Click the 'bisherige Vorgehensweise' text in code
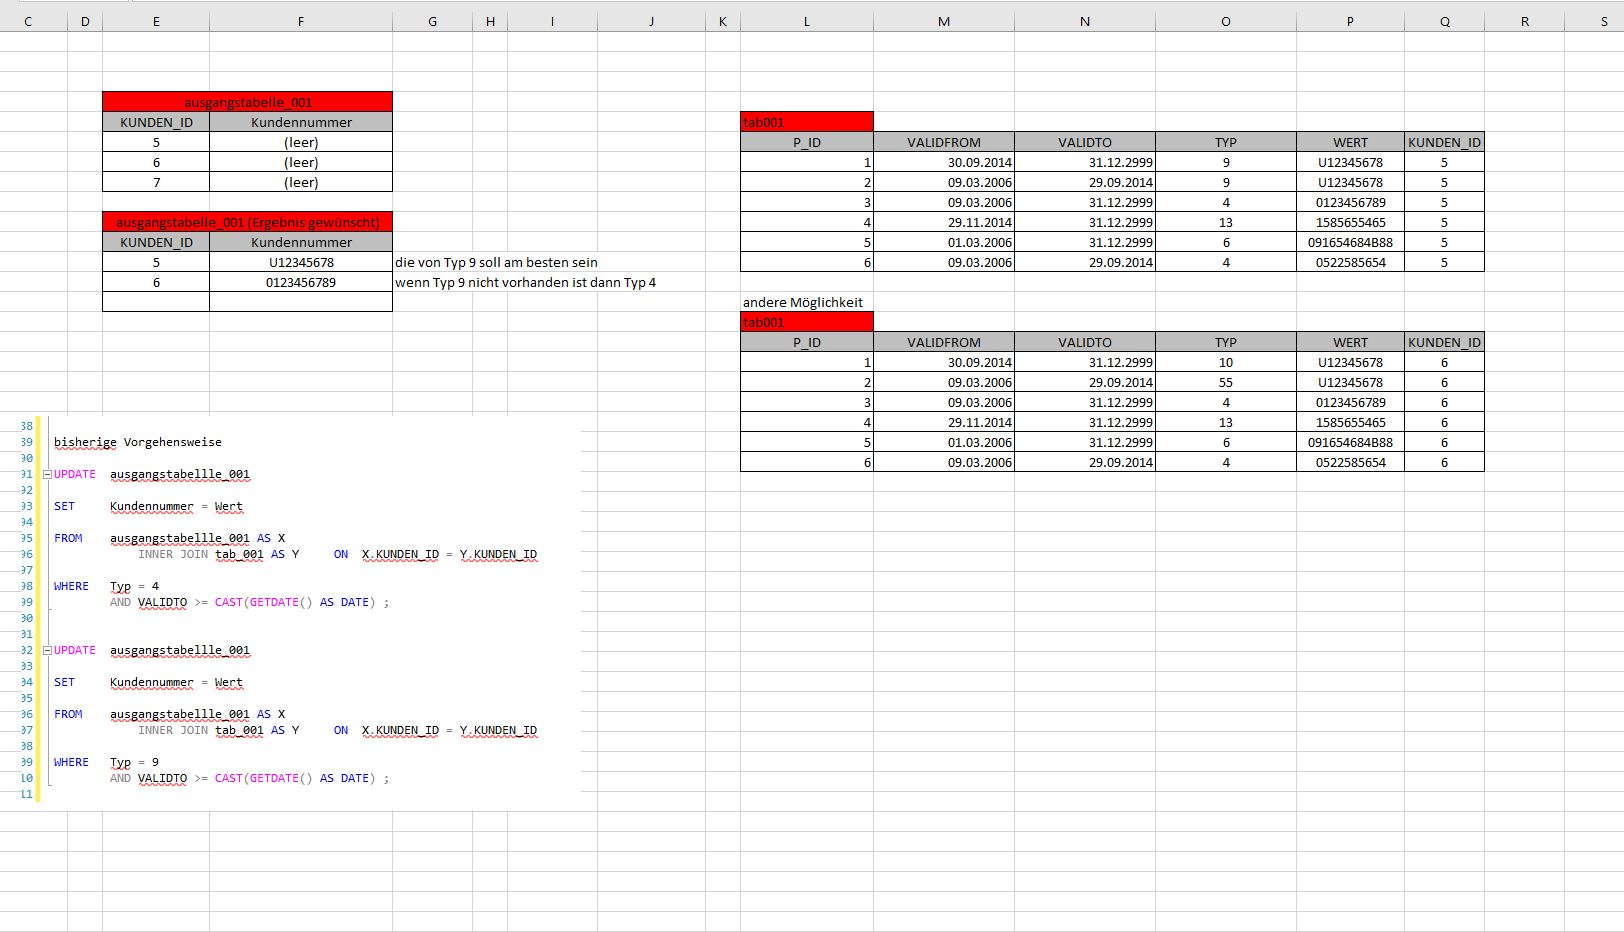The image size is (1624, 932). [x=138, y=442]
